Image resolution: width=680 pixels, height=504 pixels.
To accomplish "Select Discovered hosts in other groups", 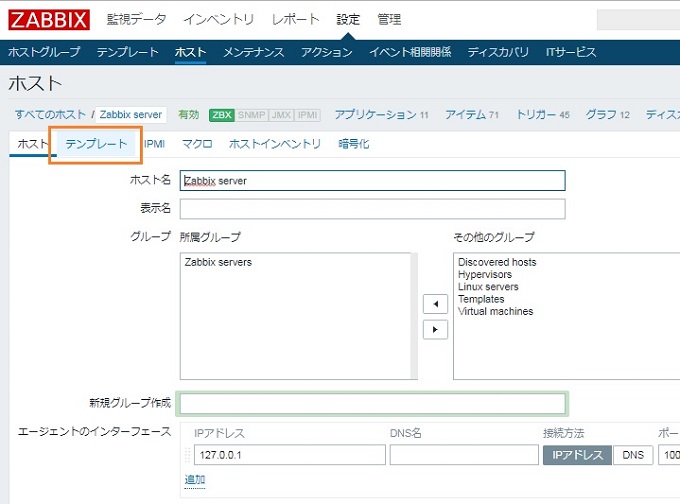I will pyautogui.click(x=497, y=262).
